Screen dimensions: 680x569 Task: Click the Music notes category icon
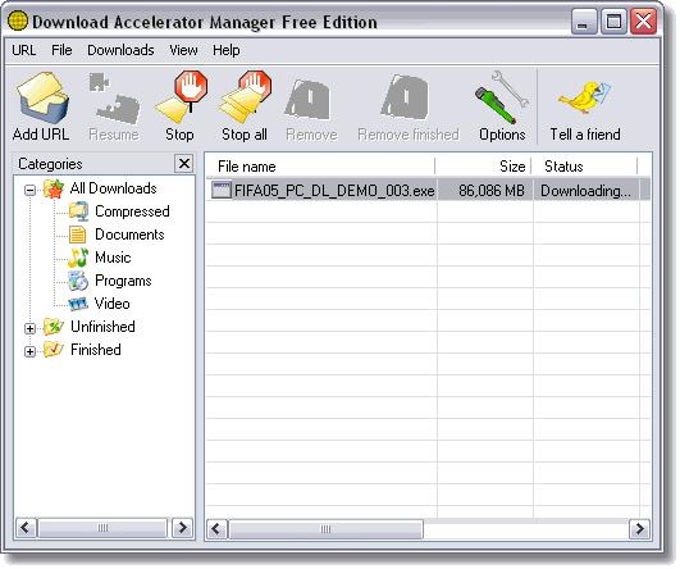point(78,258)
